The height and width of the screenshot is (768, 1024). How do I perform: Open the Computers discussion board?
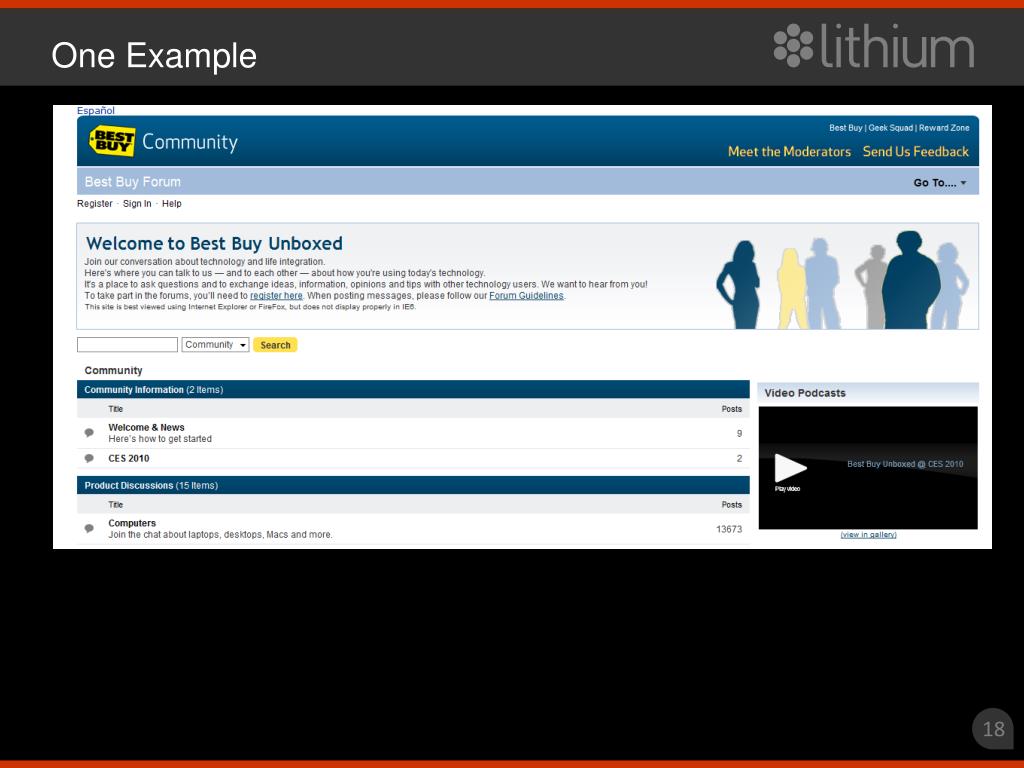[x=132, y=523]
